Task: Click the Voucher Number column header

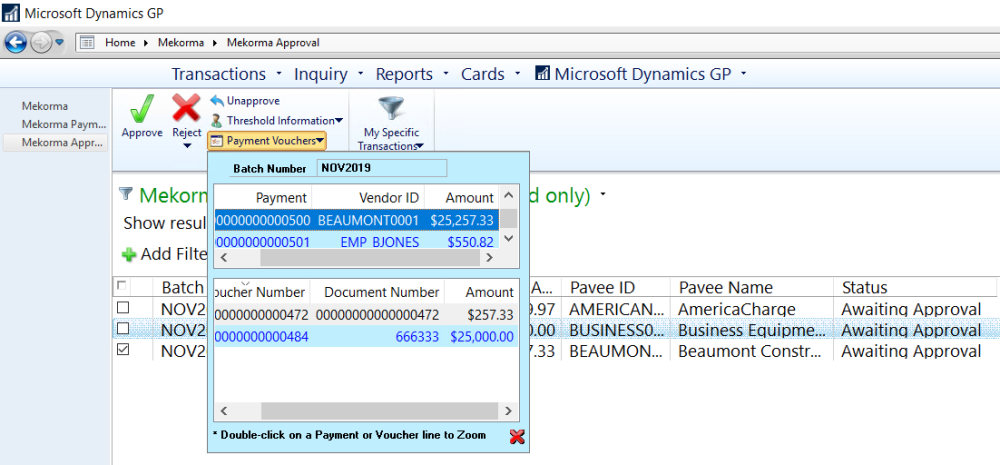Action: (x=262, y=292)
